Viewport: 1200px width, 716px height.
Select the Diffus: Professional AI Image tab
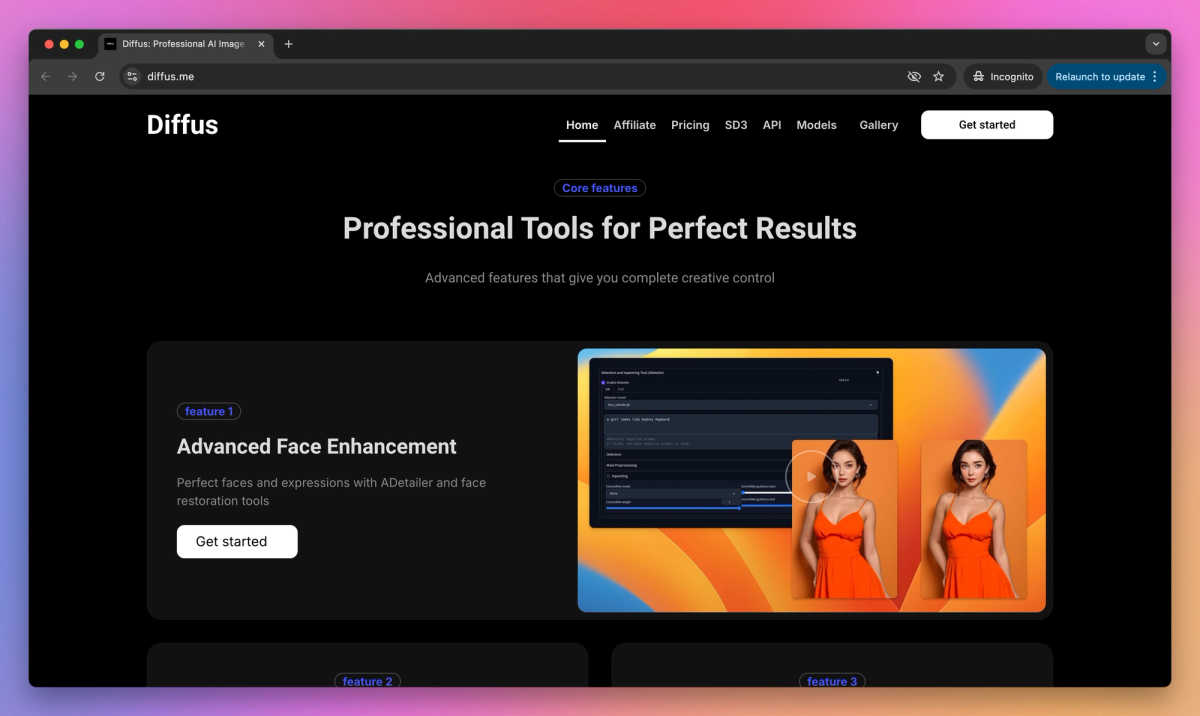185,44
